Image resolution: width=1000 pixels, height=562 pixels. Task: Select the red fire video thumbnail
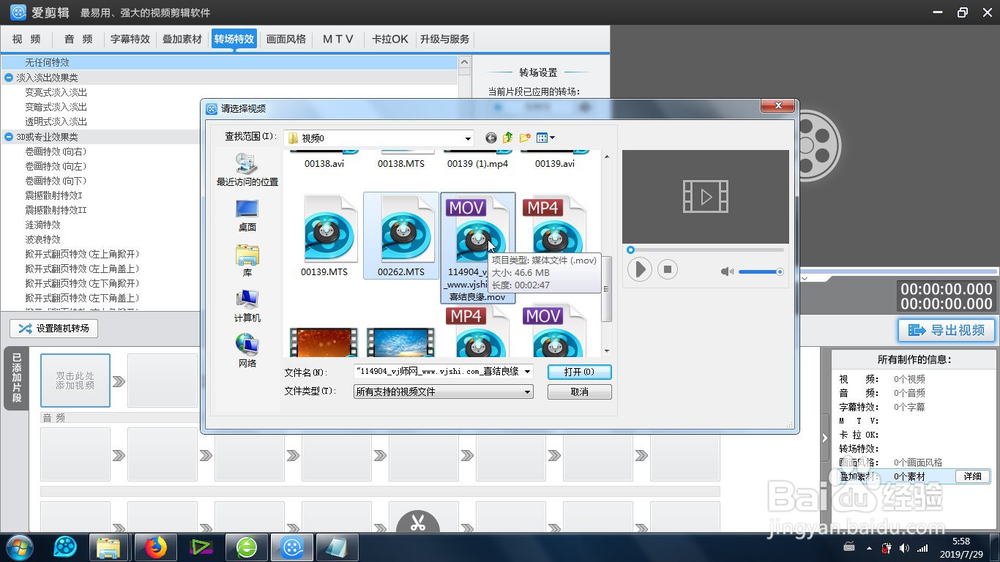tap(323, 342)
